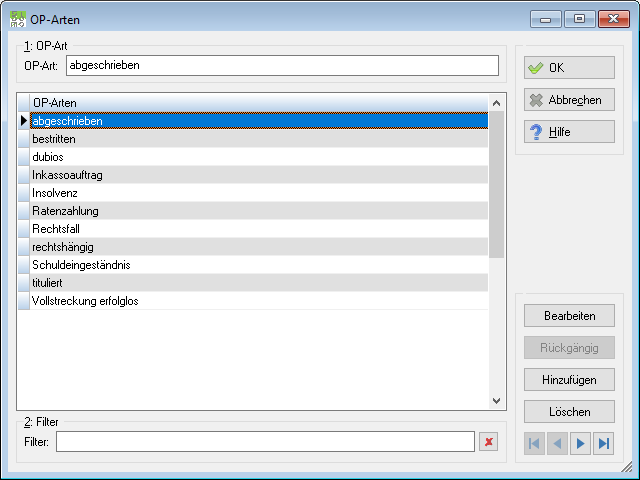The width and height of the screenshot is (640, 480).
Task: Click the OP-Arten app icon in title bar
Action: [x=18, y=19]
